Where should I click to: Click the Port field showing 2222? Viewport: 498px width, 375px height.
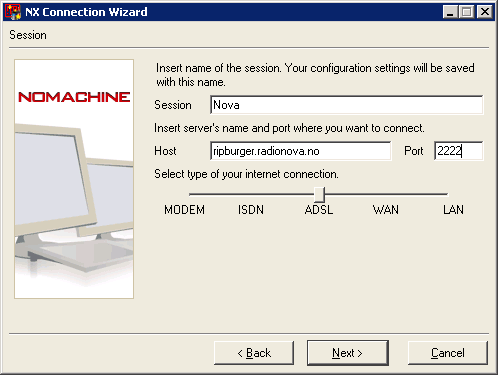(459, 151)
